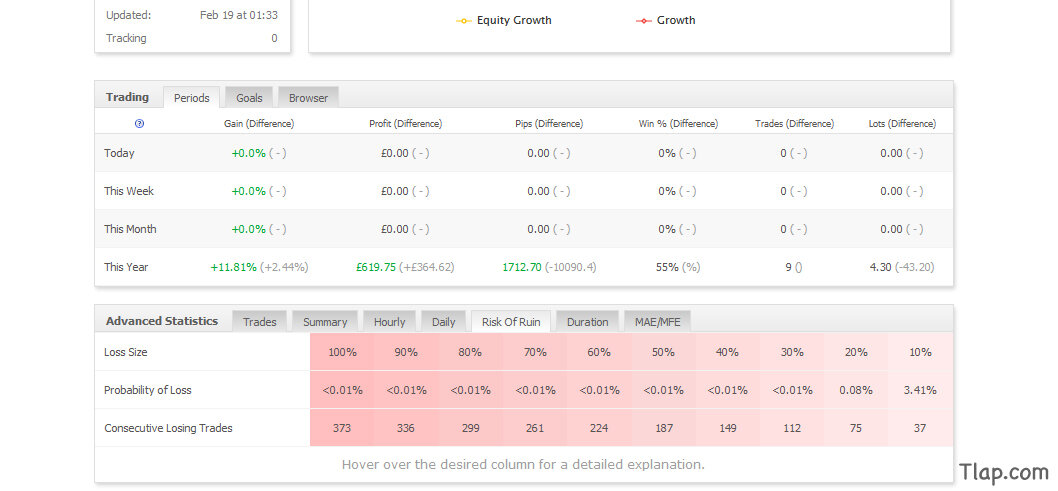1058x491 pixels.
Task: Click the Probability of Loss row label
Action: [148, 390]
